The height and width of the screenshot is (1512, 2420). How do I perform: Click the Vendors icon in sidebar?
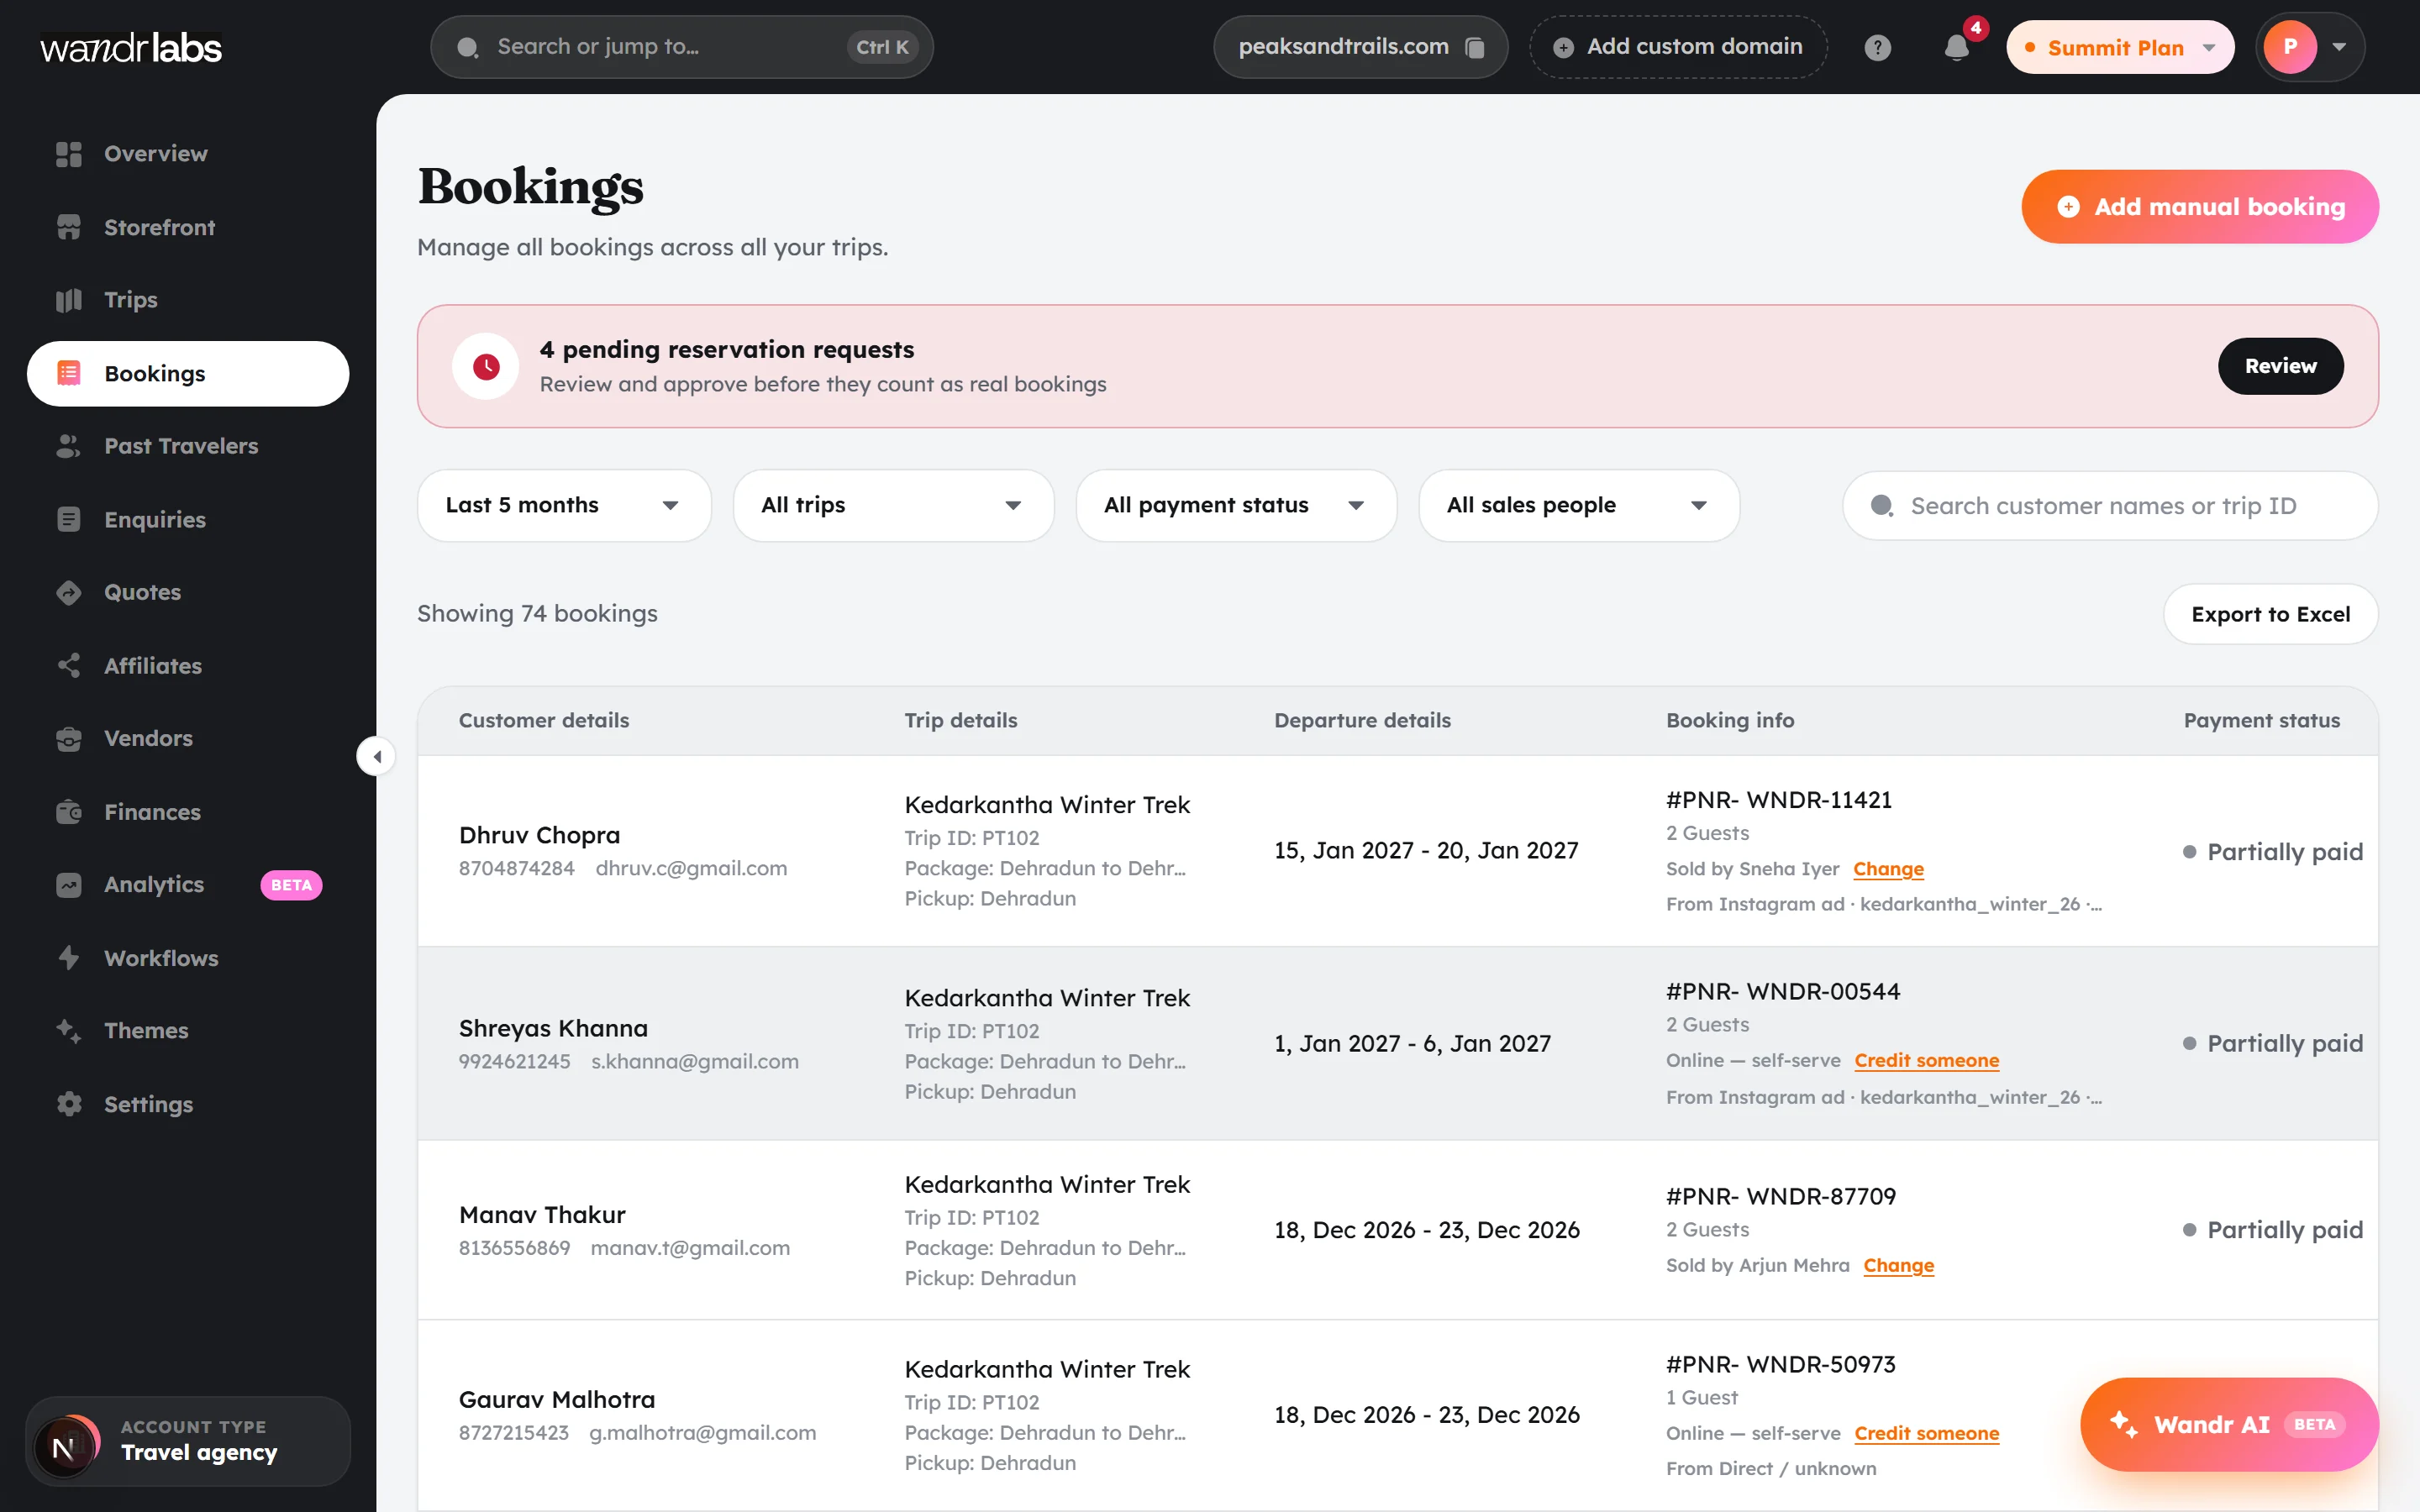[68, 739]
